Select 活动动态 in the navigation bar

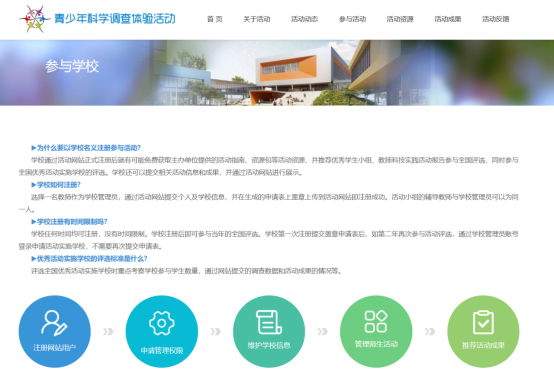click(305, 19)
